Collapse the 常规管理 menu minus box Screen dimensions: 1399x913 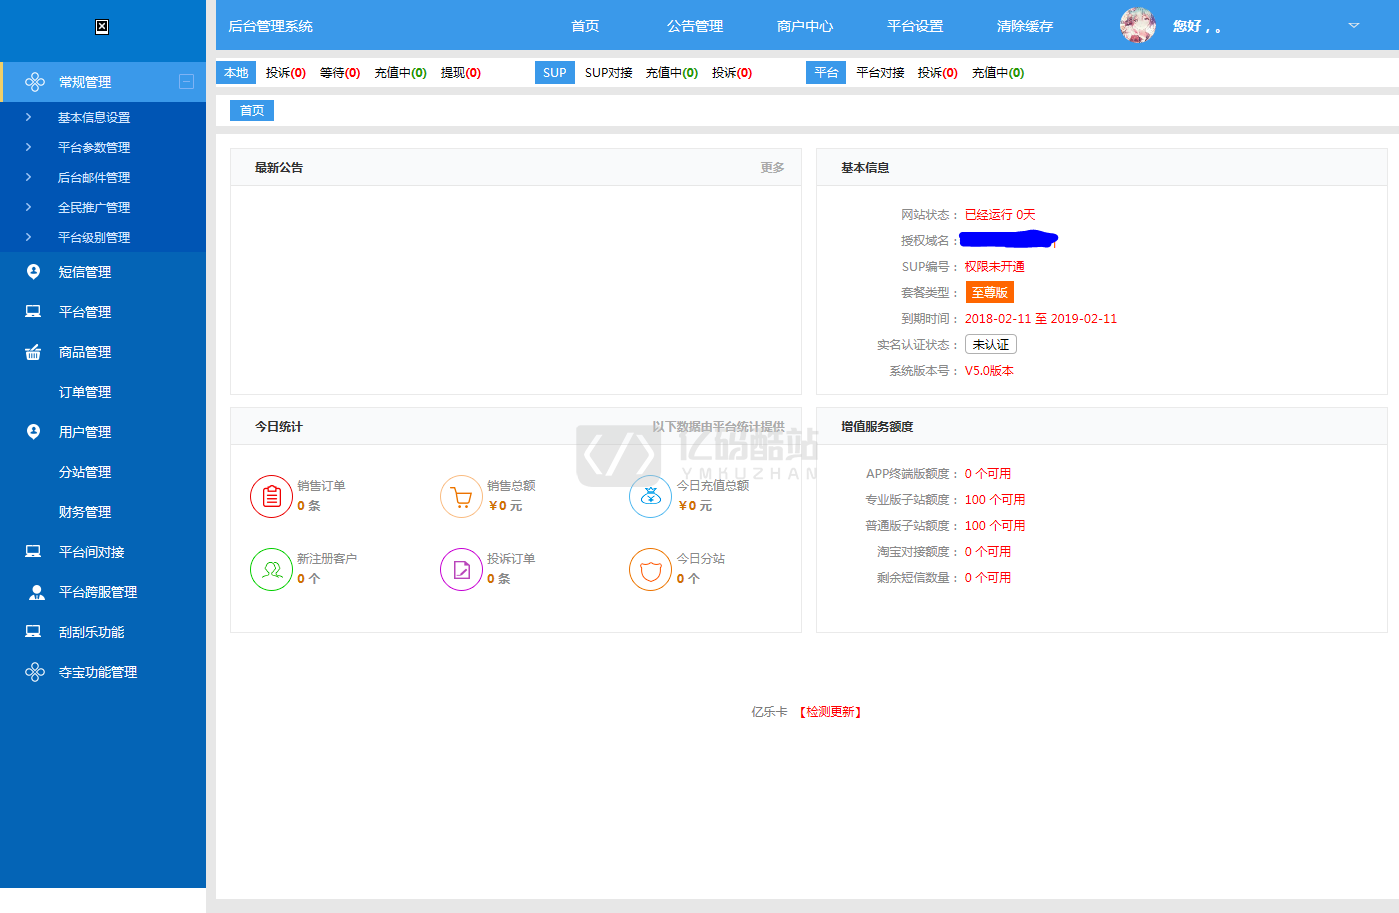[186, 82]
